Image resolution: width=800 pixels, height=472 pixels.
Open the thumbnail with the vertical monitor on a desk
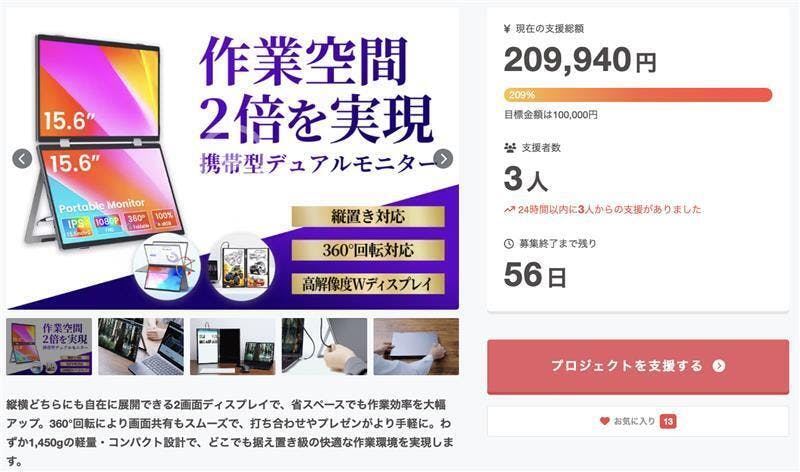pos(232,346)
